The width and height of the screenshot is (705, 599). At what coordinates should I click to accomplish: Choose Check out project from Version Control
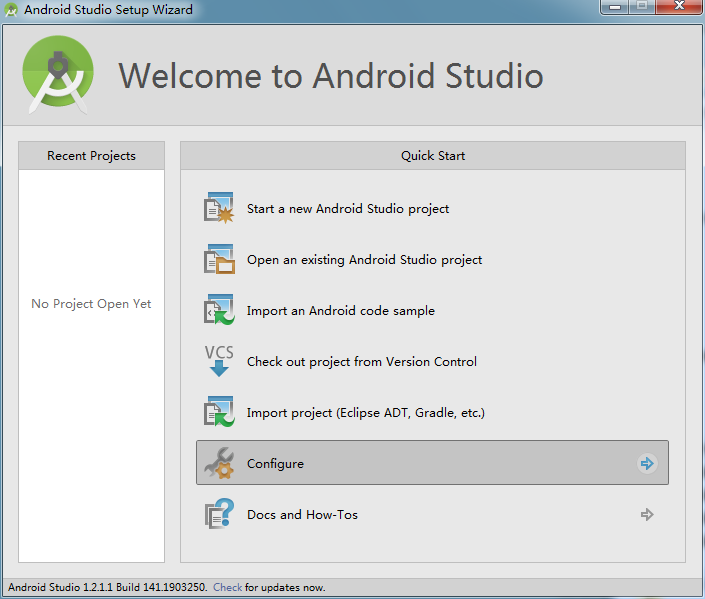[361, 362]
